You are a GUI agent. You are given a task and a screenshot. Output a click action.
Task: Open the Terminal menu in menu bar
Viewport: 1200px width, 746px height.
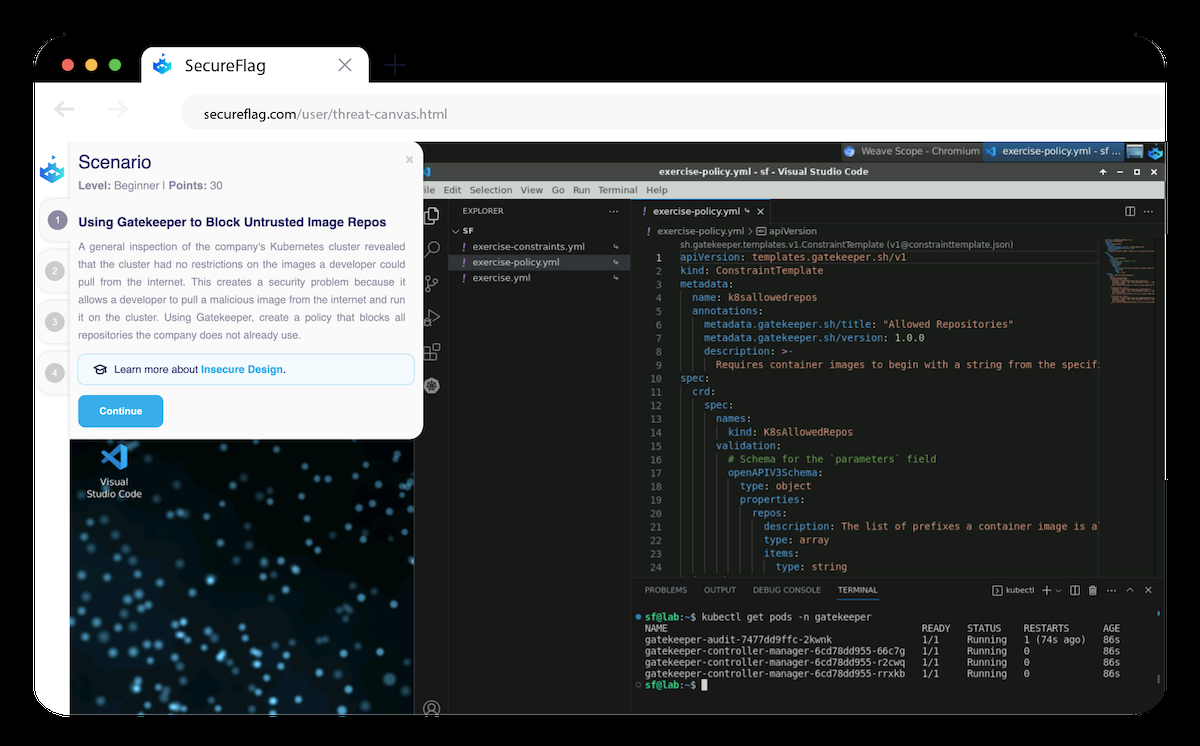click(x=618, y=190)
